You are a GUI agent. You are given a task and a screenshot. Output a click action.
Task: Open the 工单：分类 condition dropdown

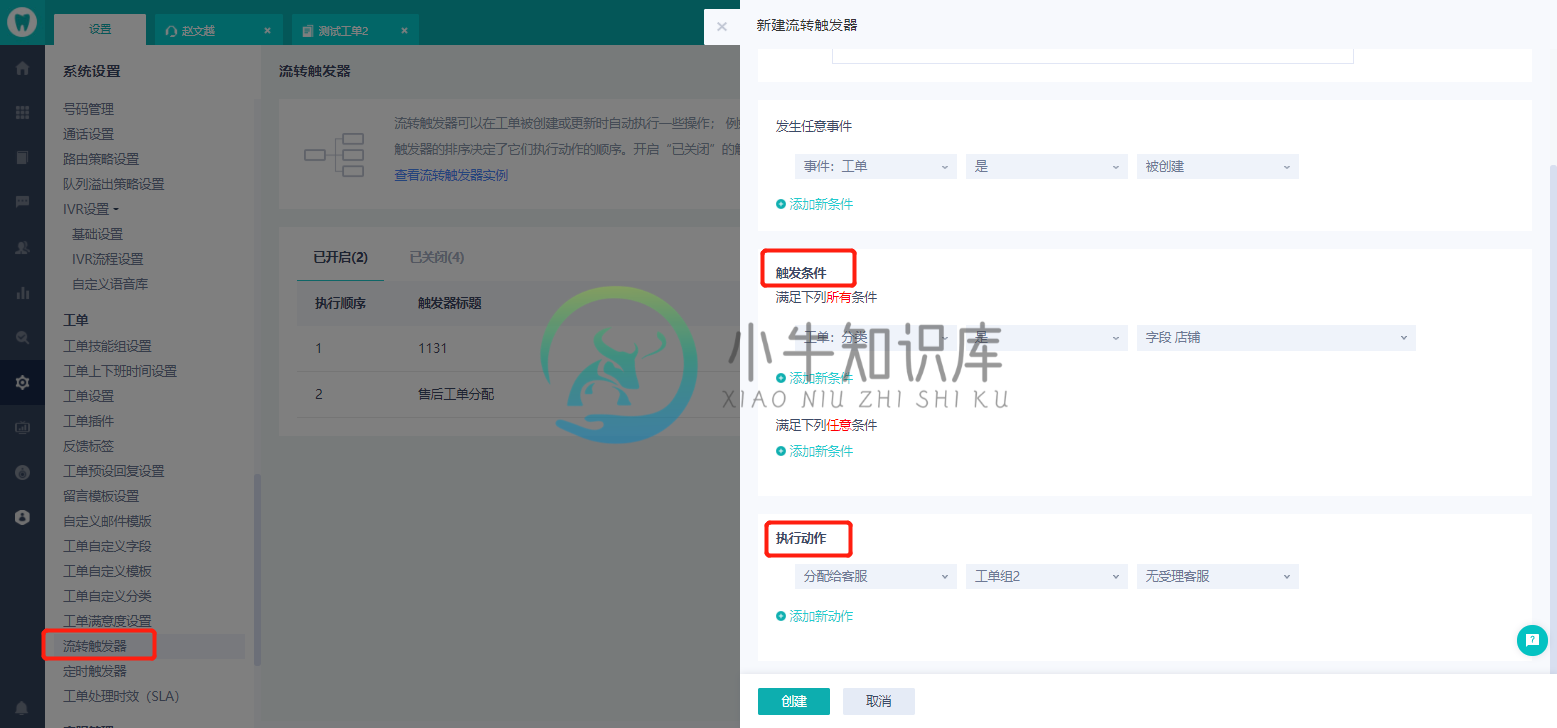[876, 338]
